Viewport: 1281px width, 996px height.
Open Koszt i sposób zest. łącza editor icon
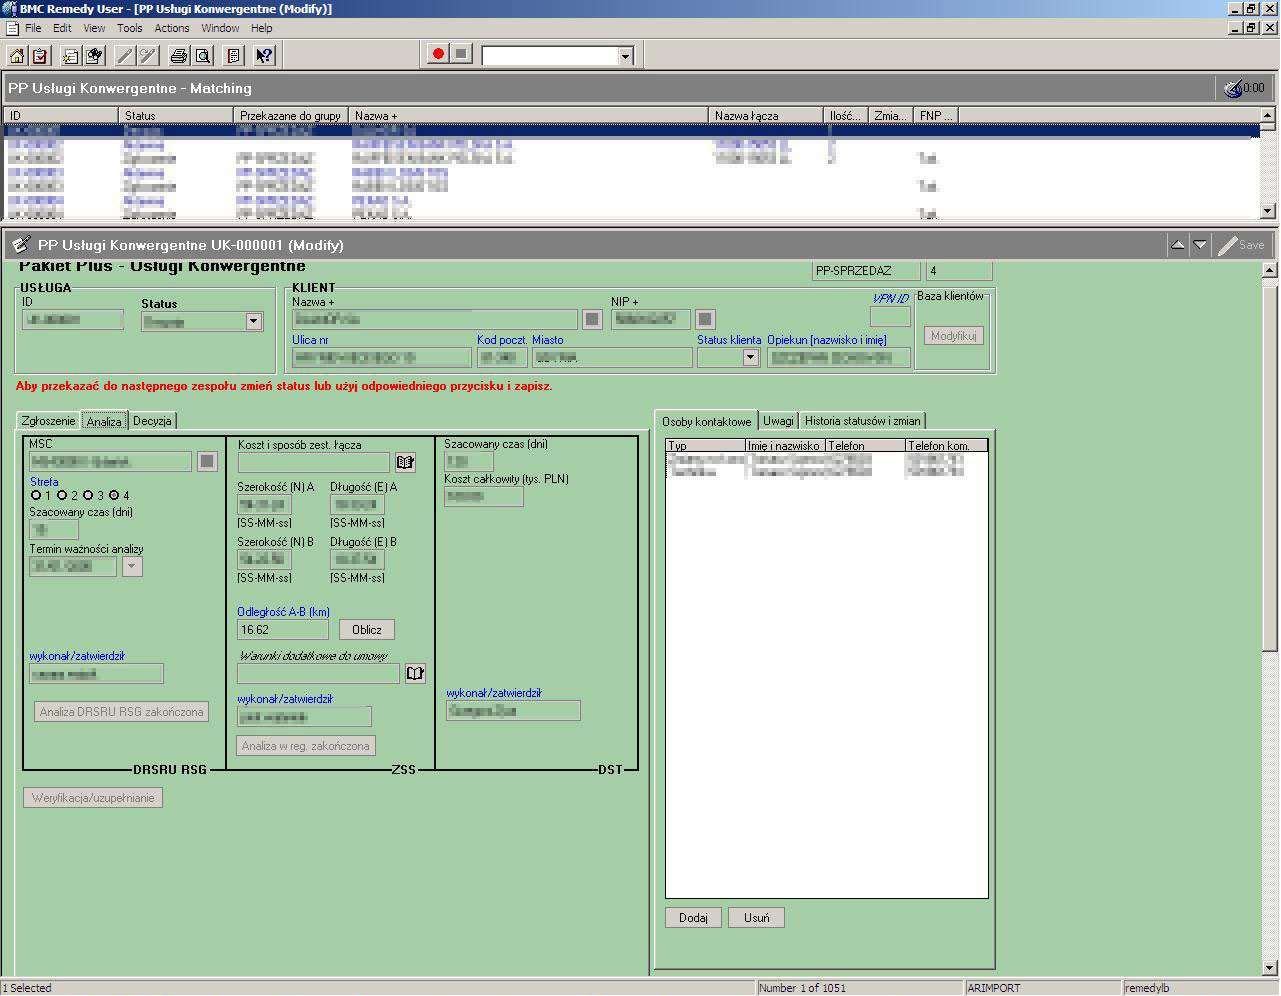[405, 462]
